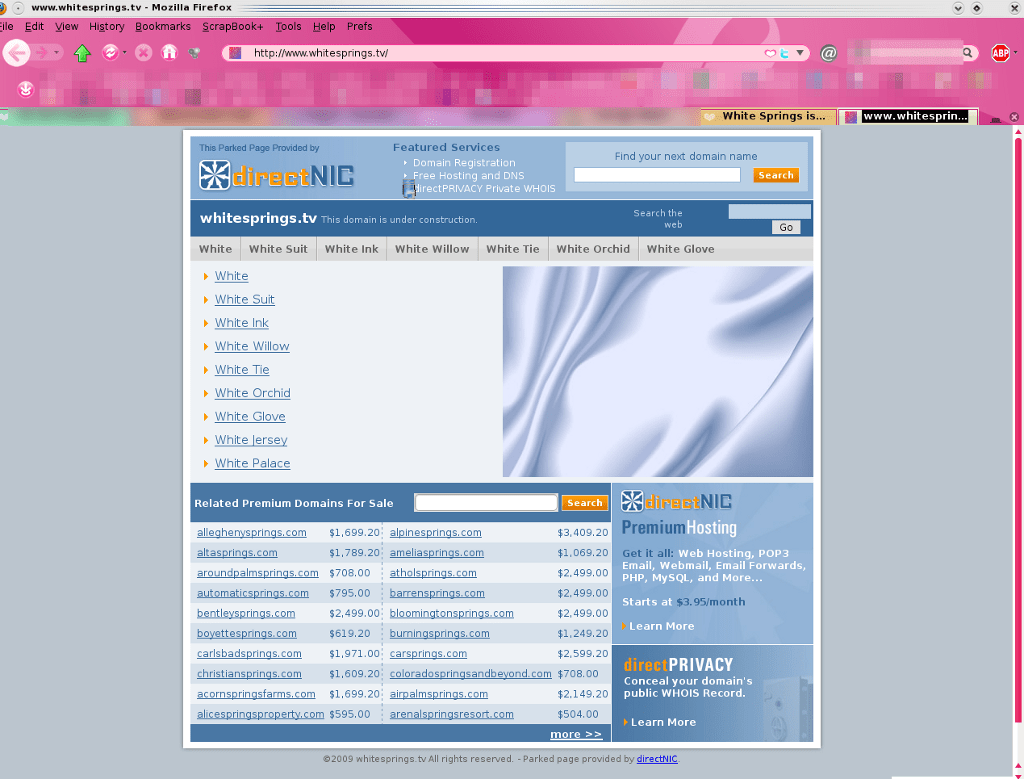Open the dropdown arrow beside the reload icon
Viewport: 1024px width, 779px height.
click(x=125, y=52)
